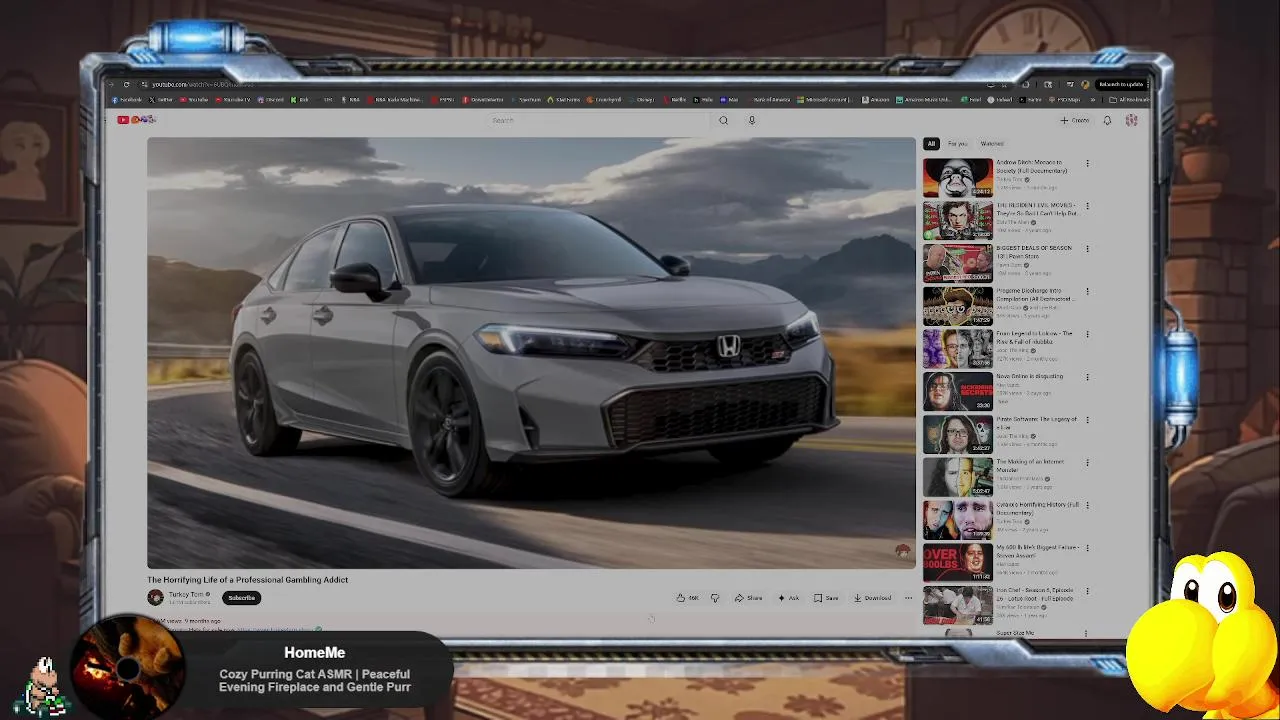Click the YouTube logo home icon
Image resolution: width=1280 pixels, height=720 pixels.
pyautogui.click(x=137, y=120)
